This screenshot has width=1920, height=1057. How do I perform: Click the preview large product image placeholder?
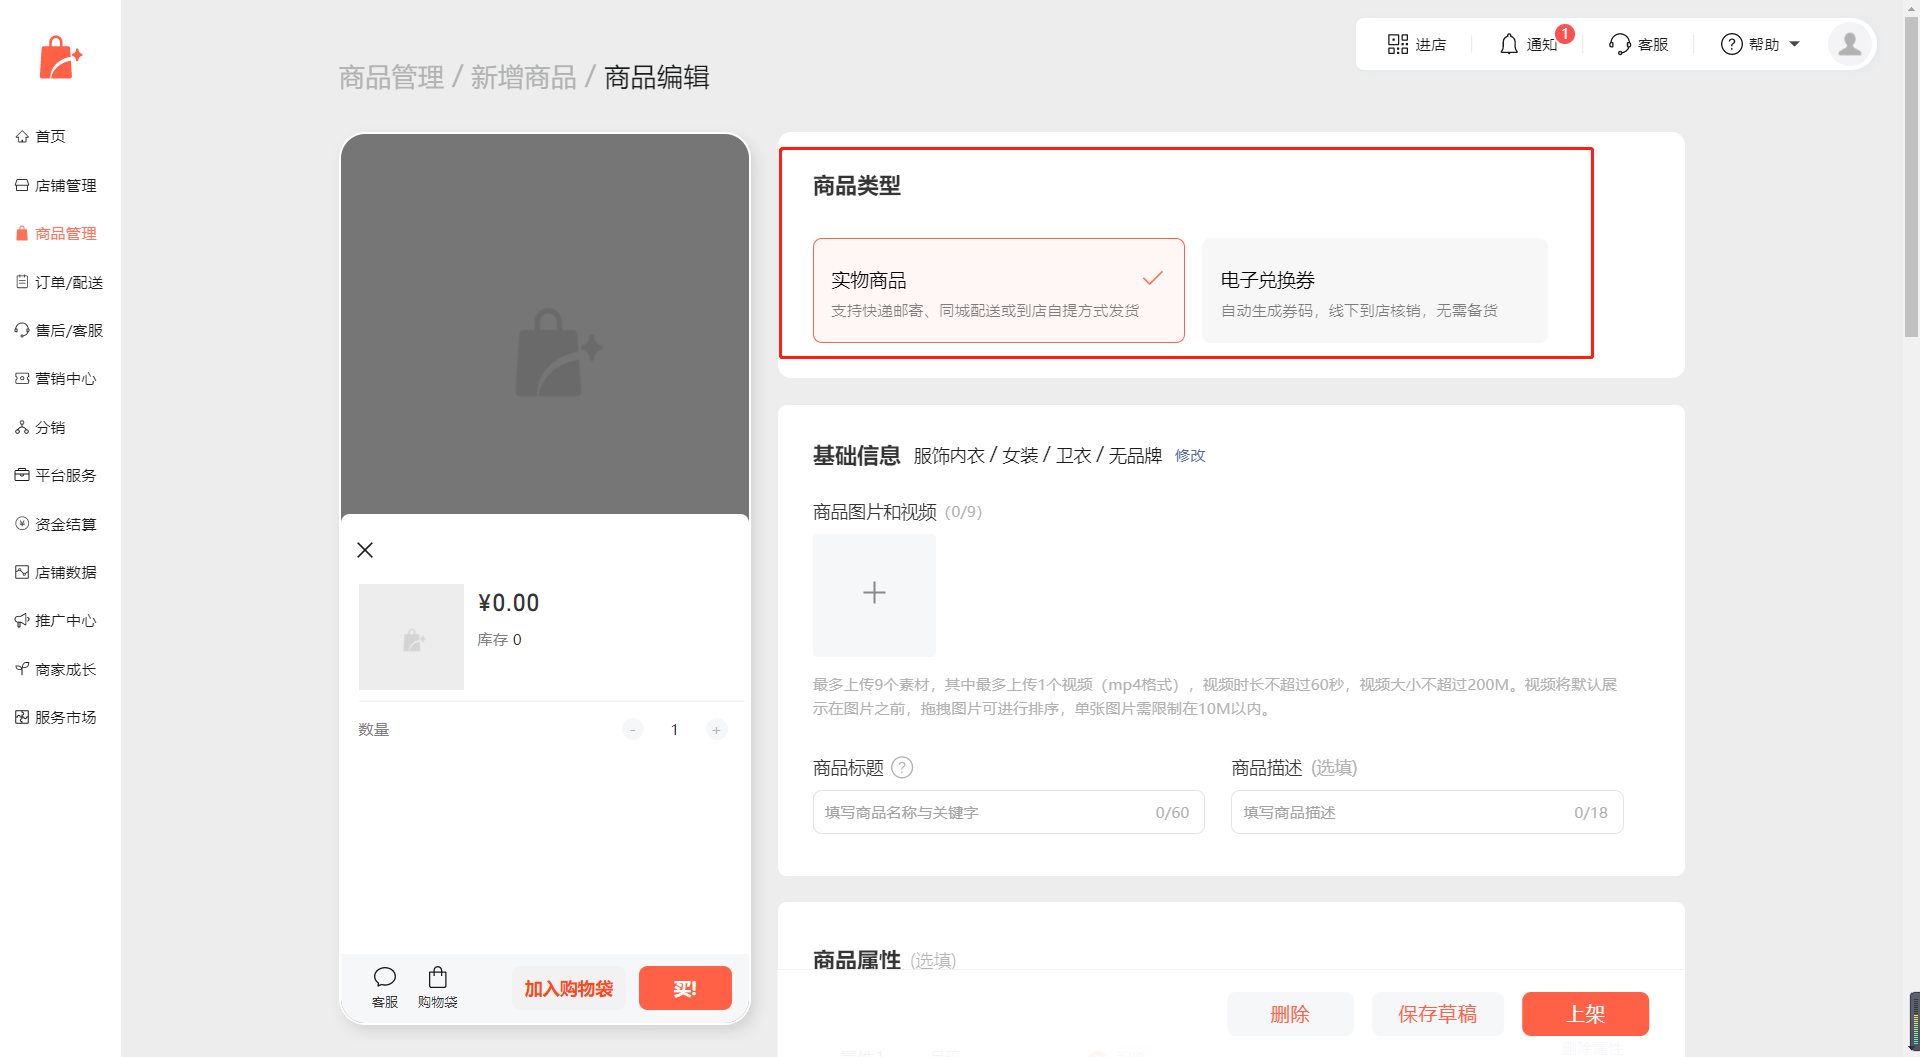point(545,324)
